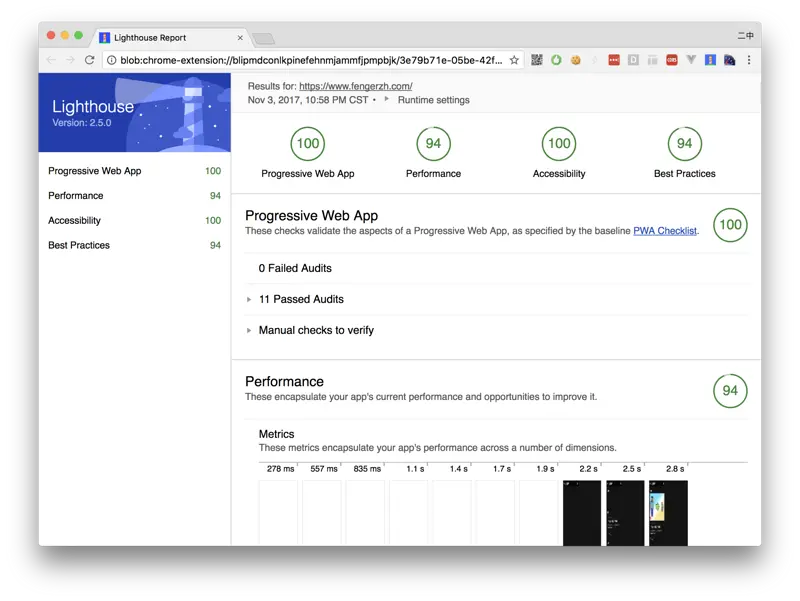This screenshot has width=800, height=601.
Task: Open the 2.5 s filmstrip screenshot
Action: coord(625,513)
